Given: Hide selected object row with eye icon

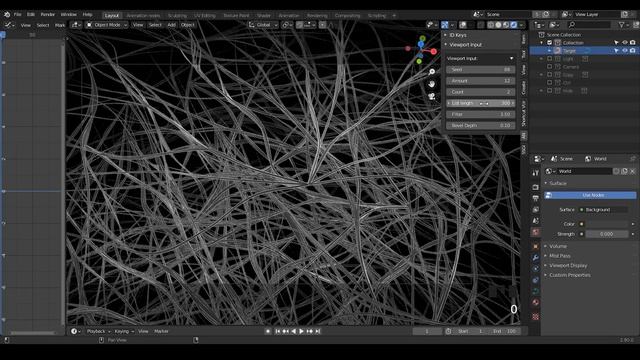Looking at the screenshot, I should pyautogui.click(x=624, y=51).
